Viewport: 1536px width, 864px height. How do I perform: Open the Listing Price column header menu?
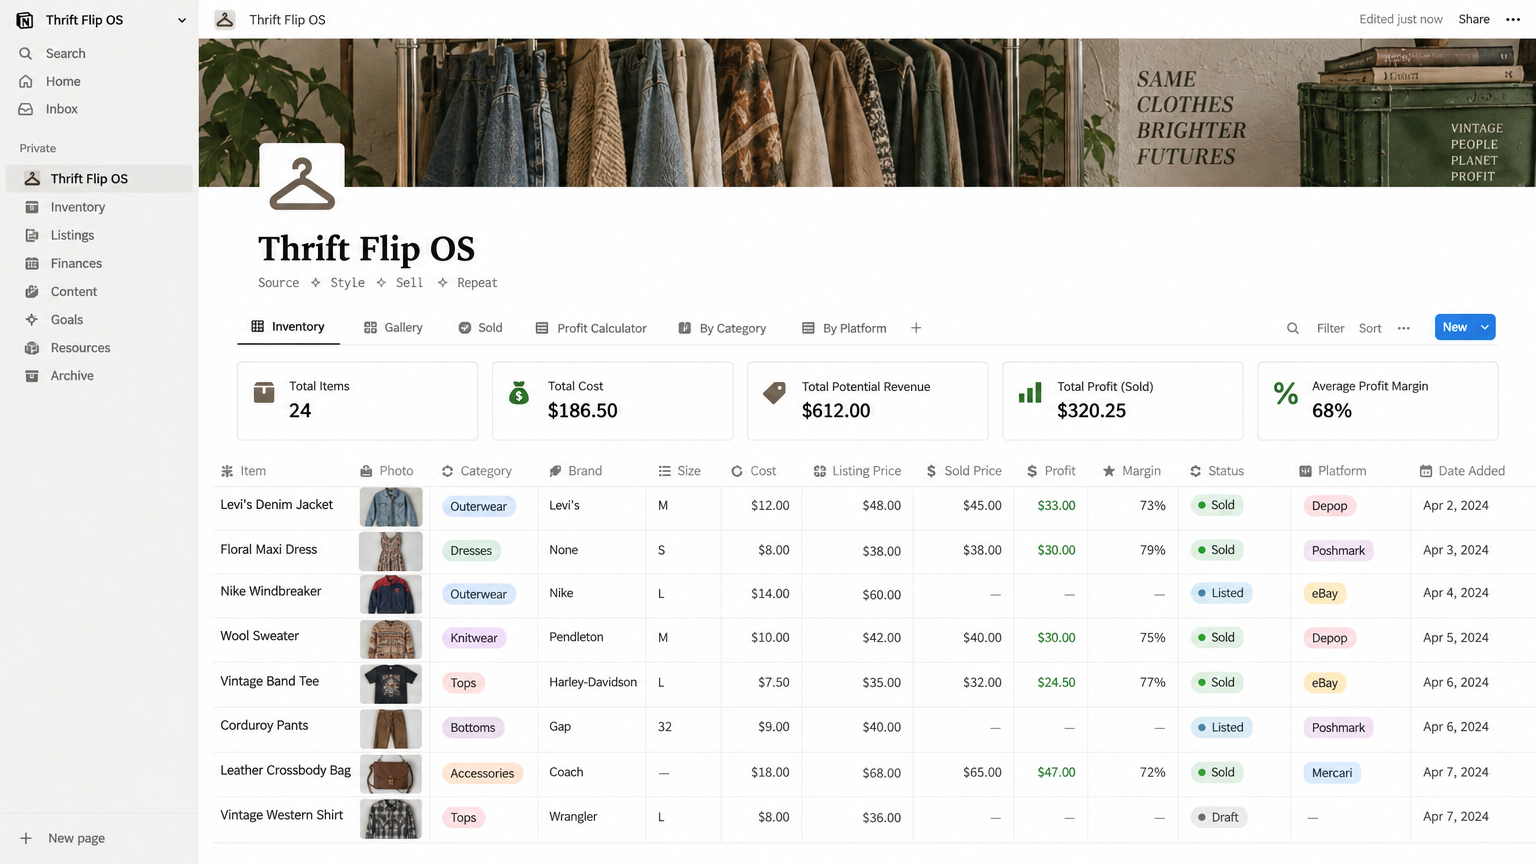pos(857,471)
